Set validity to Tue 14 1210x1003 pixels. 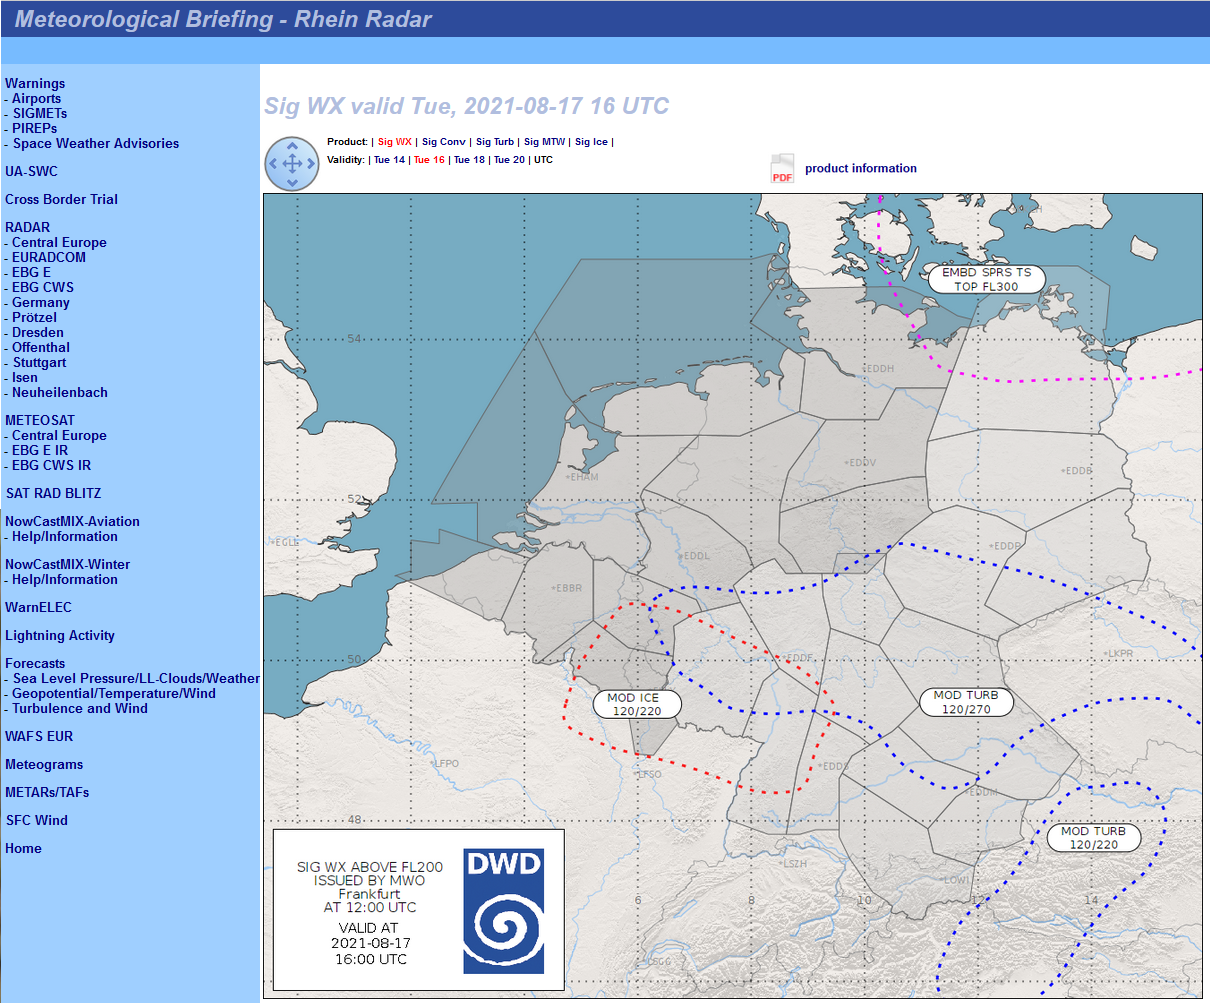tap(389, 160)
